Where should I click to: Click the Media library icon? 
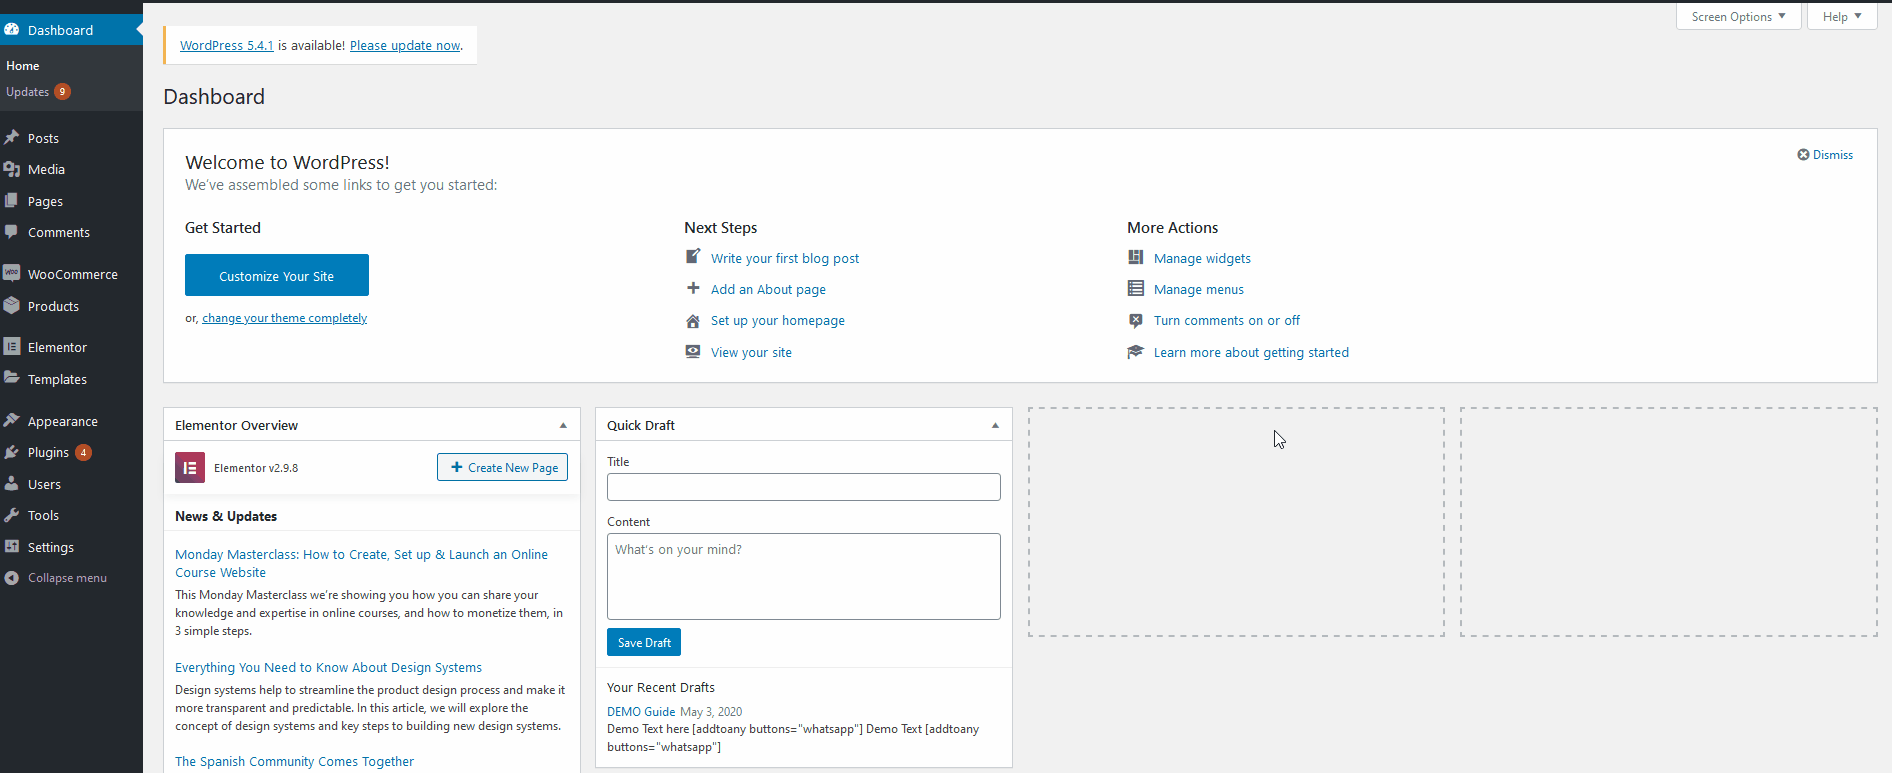pyautogui.click(x=12, y=169)
